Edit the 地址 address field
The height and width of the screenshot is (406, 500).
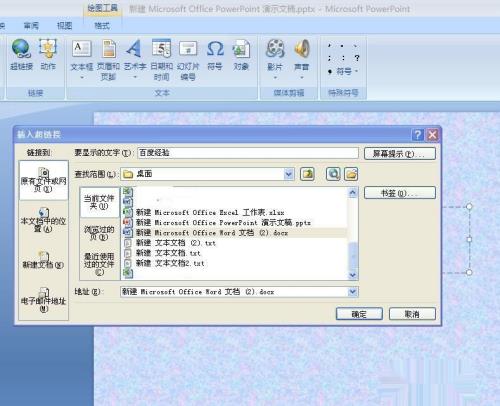[234, 292]
